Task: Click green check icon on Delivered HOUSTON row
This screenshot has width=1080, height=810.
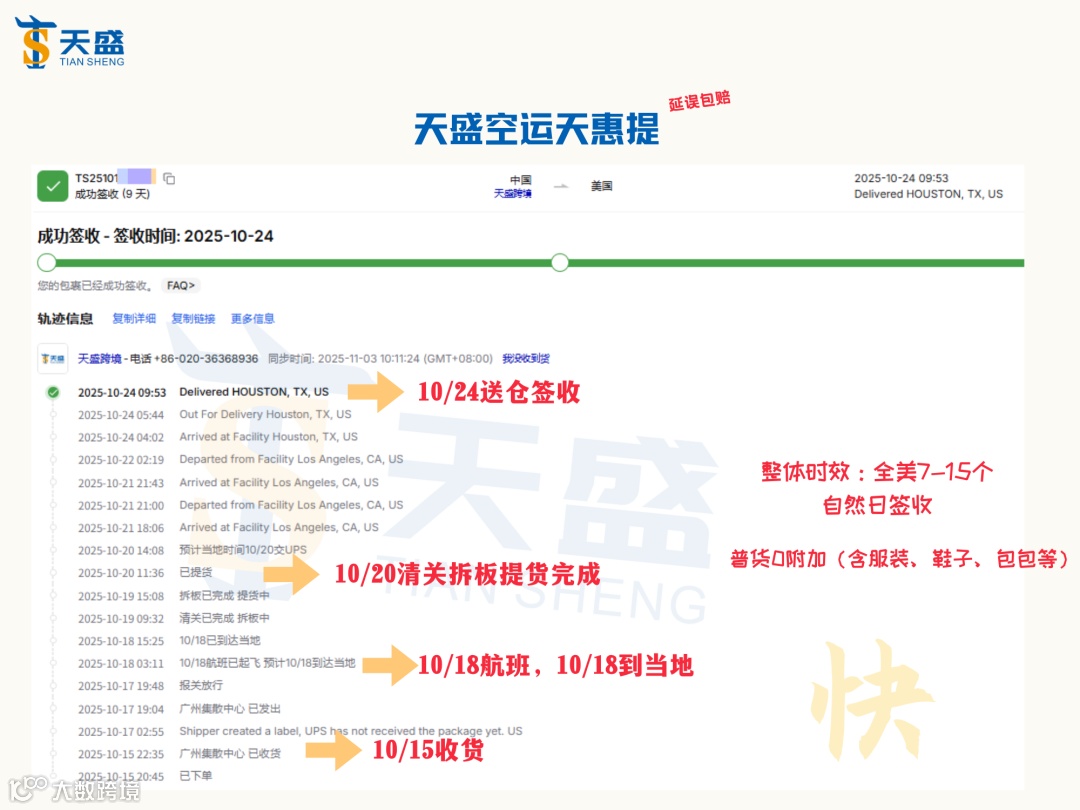Action: coord(52,393)
